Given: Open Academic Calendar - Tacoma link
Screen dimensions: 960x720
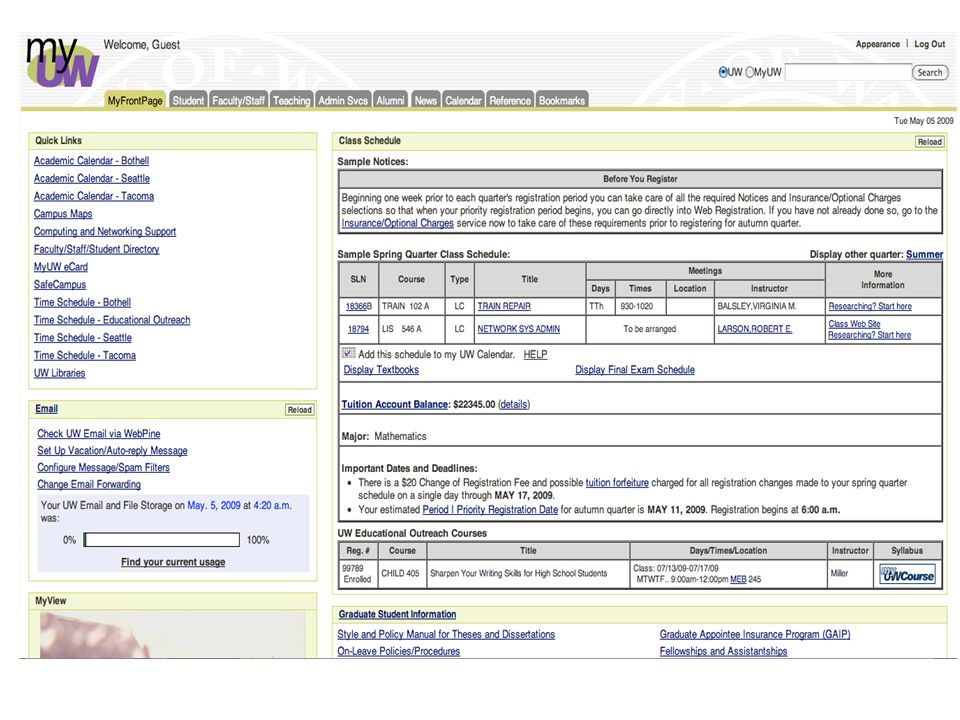Looking at the screenshot, I should (x=94, y=196).
